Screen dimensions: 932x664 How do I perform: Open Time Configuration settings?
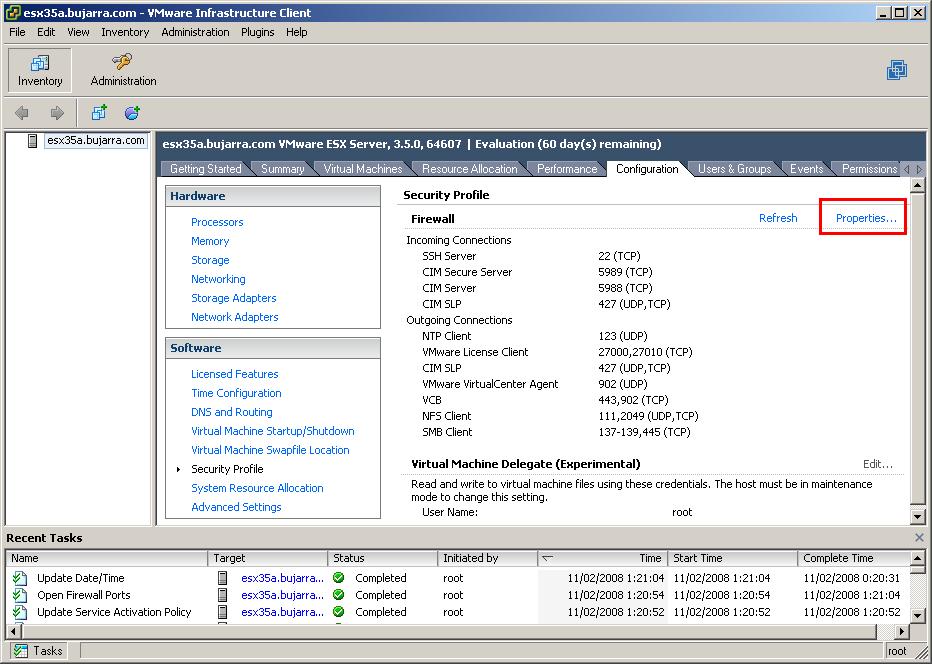pos(236,394)
